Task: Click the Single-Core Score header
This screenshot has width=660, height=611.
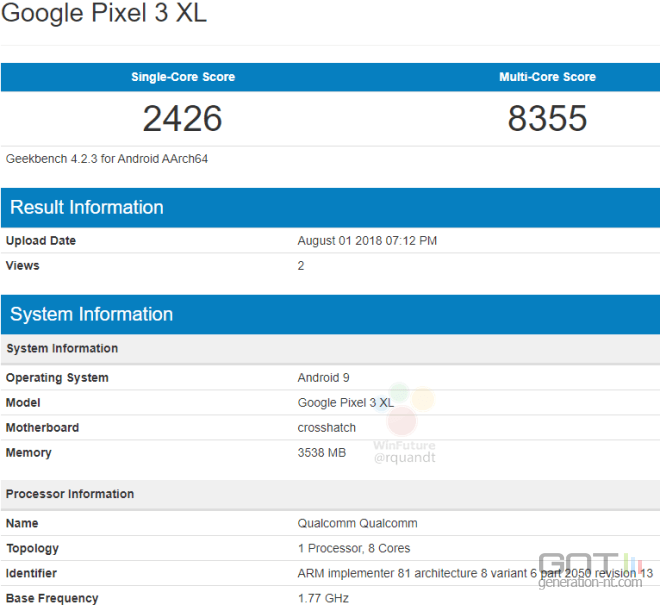Action: [183, 77]
